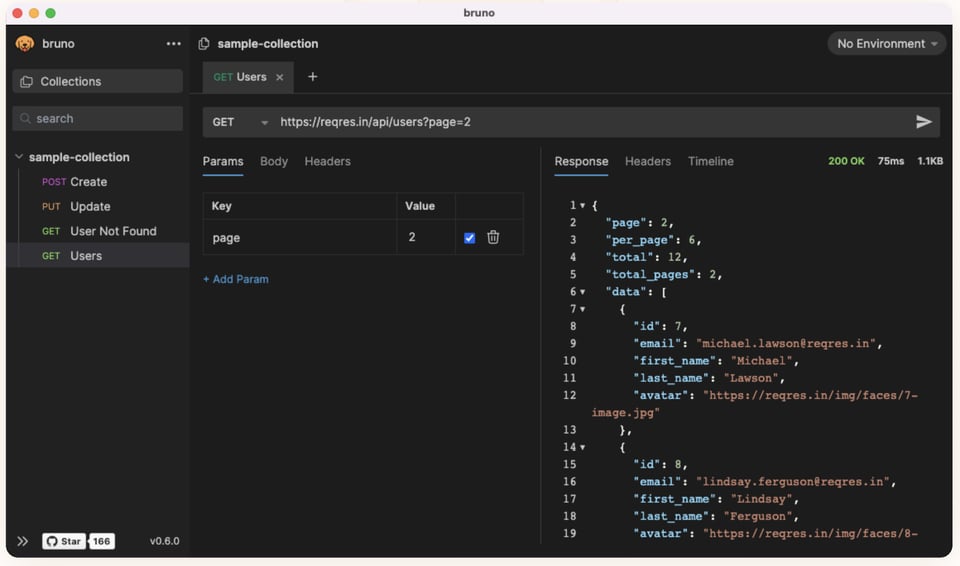Screen dimensions: 960x566
Task: Open the Collections button in sidebar
Action: 97,82
